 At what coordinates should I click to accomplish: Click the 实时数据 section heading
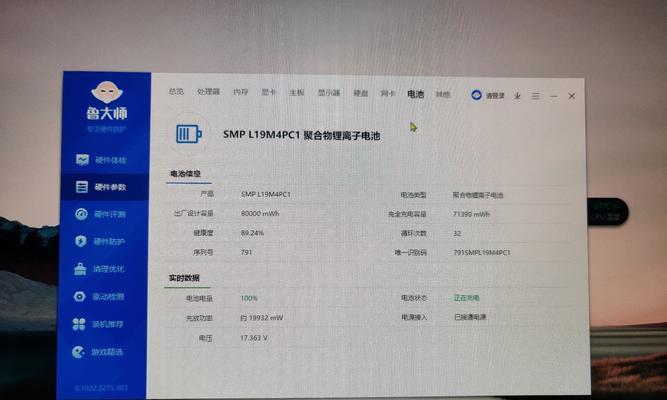coord(184,278)
